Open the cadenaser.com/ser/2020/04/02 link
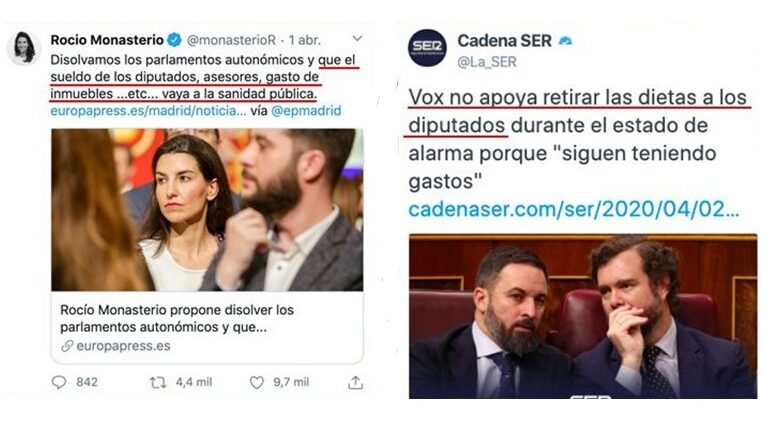 (574, 209)
